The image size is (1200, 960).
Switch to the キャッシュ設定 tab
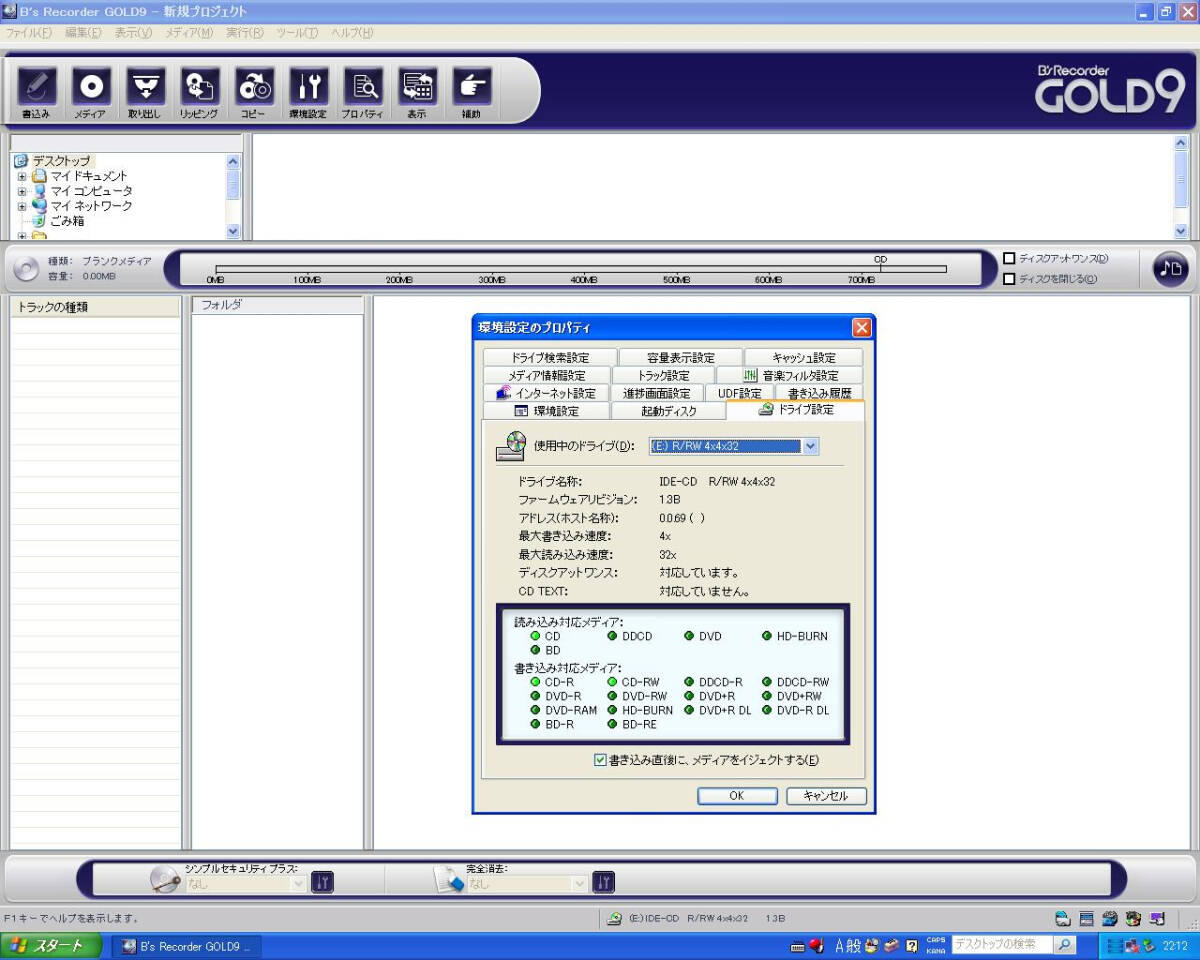tap(803, 357)
